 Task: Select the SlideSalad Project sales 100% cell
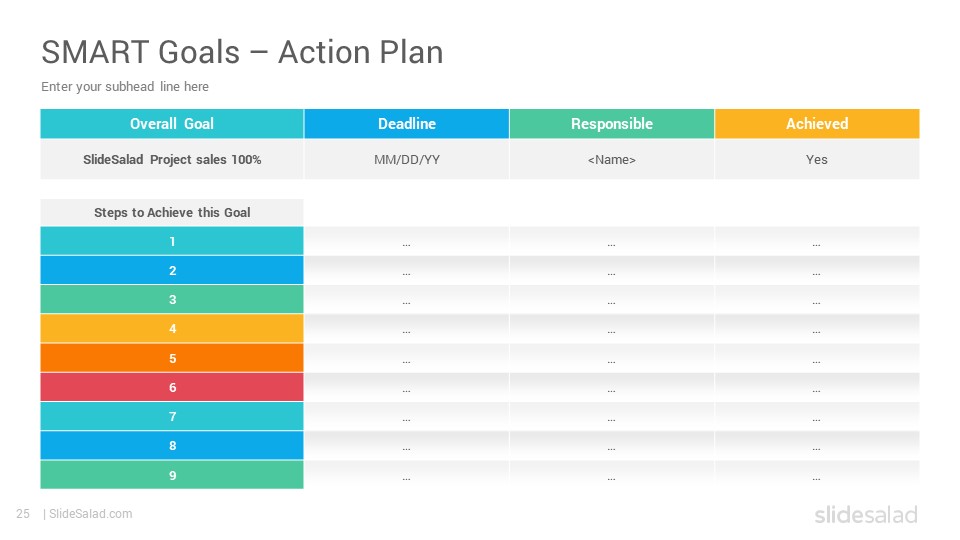172,159
